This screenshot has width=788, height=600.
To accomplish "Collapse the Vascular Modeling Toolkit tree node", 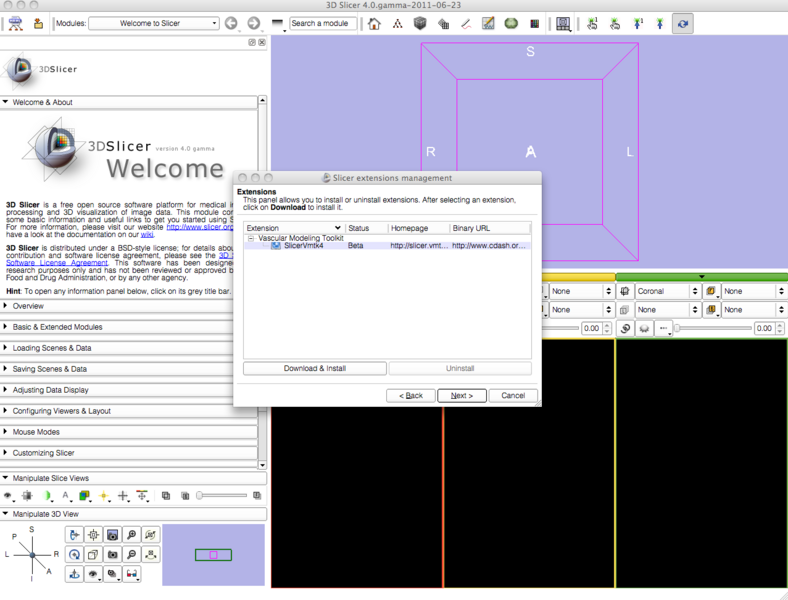I will [251, 238].
